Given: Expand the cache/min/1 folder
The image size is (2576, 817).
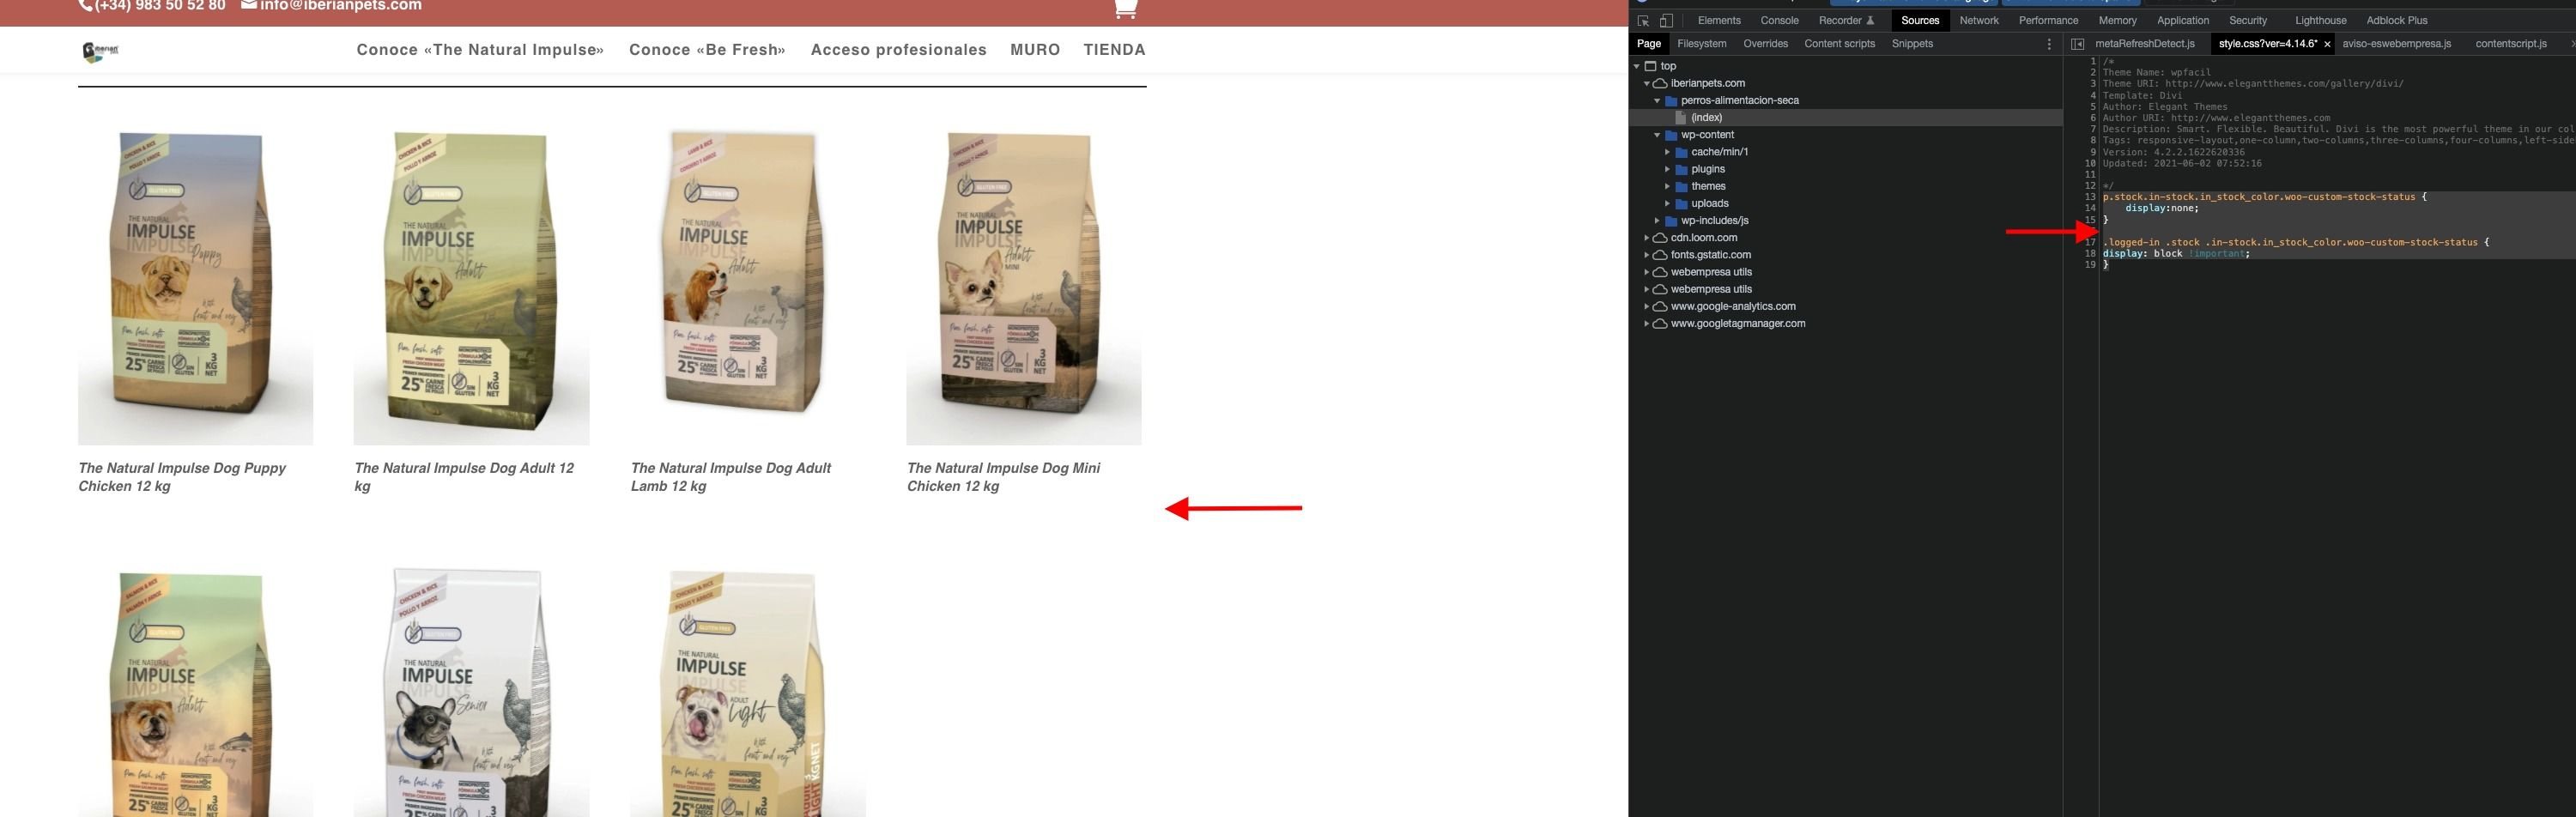Looking at the screenshot, I should tap(1667, 152).
